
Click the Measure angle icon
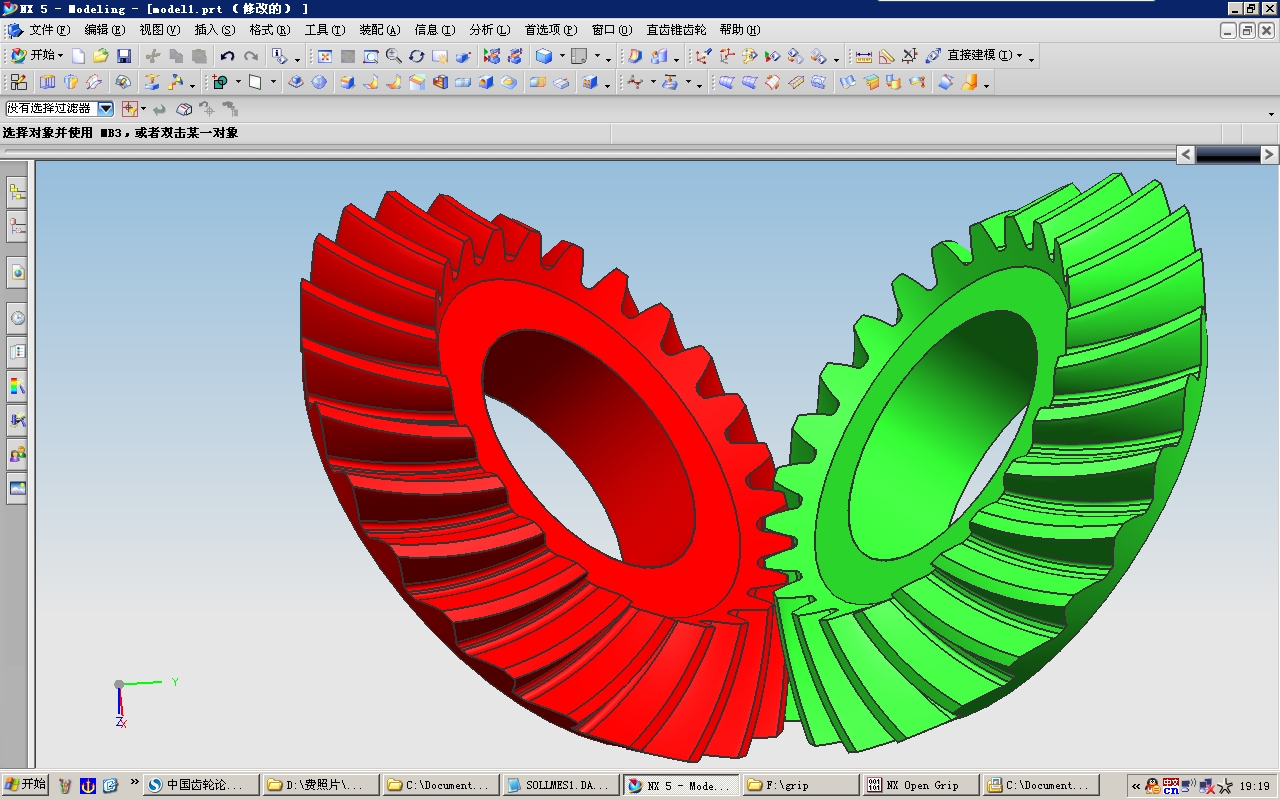click(887, 56)
